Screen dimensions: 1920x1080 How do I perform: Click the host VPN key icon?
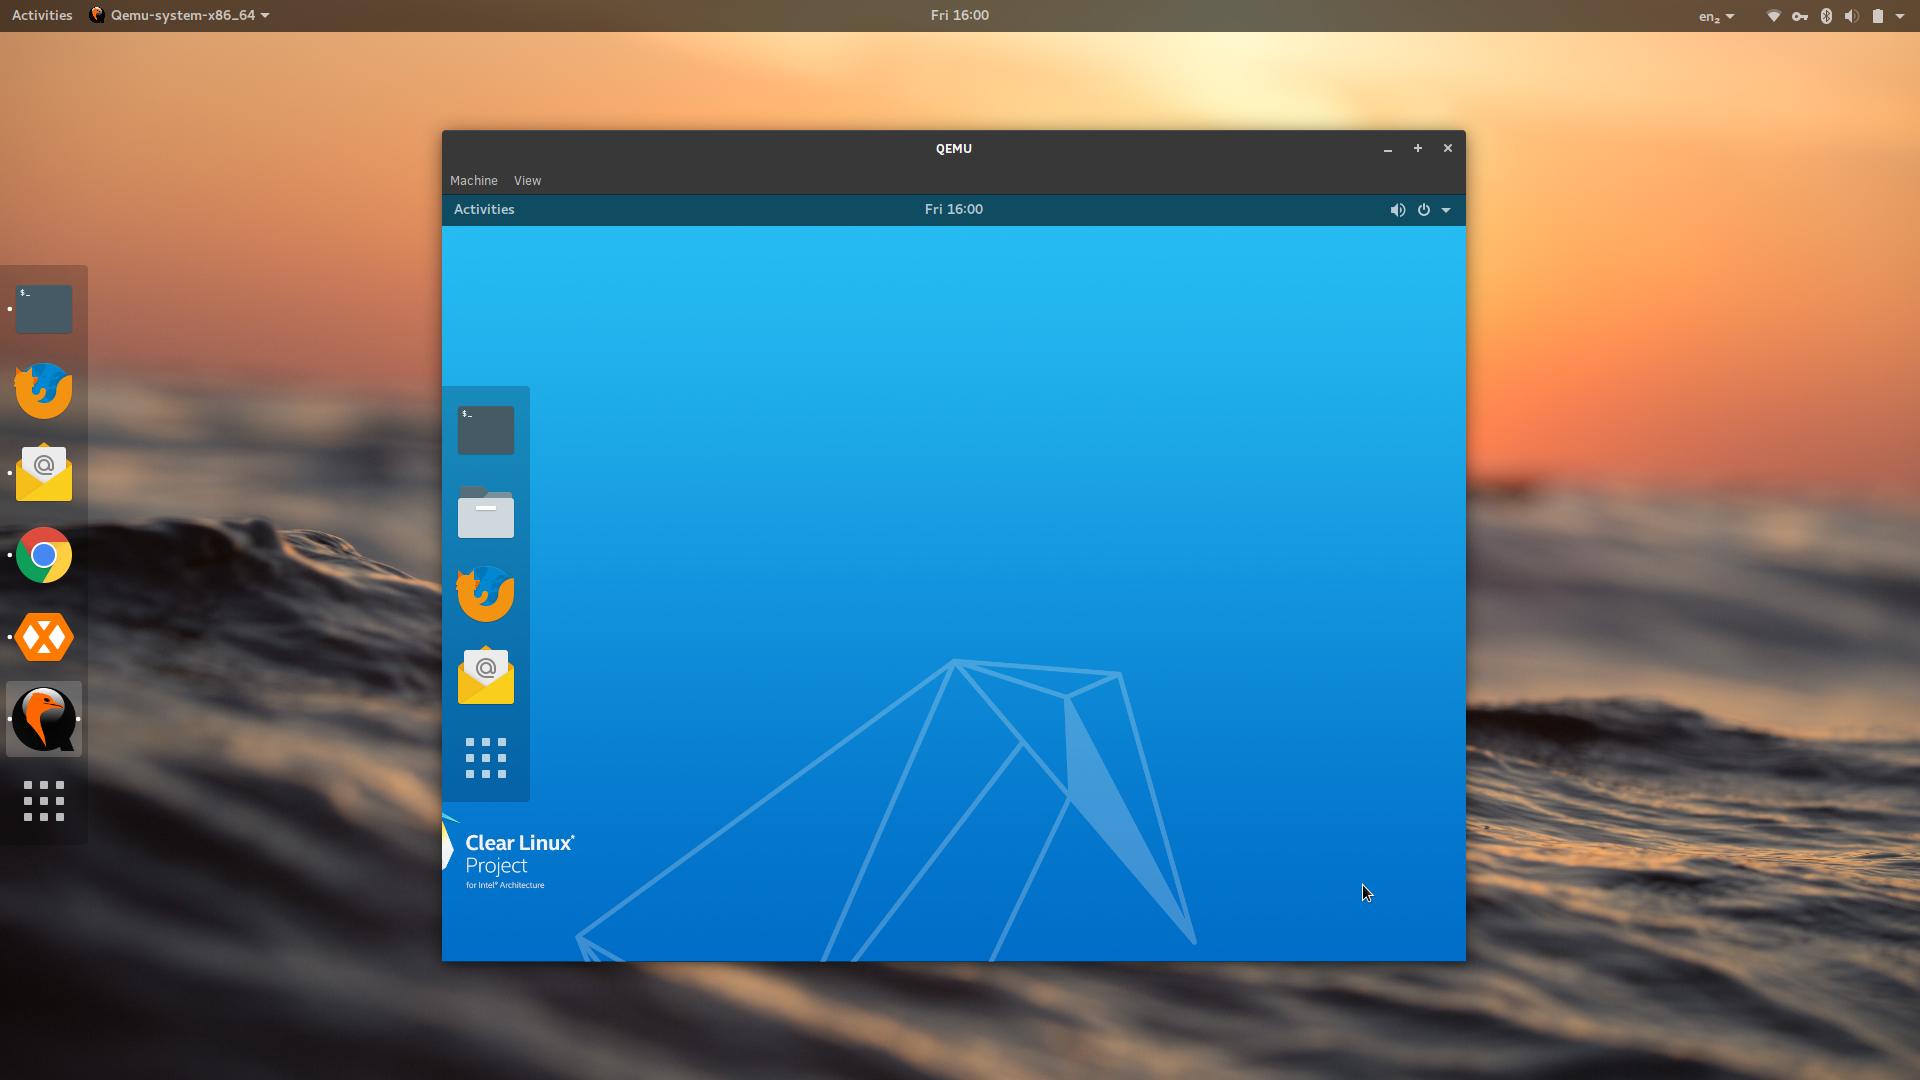(x=1800, y=16)
